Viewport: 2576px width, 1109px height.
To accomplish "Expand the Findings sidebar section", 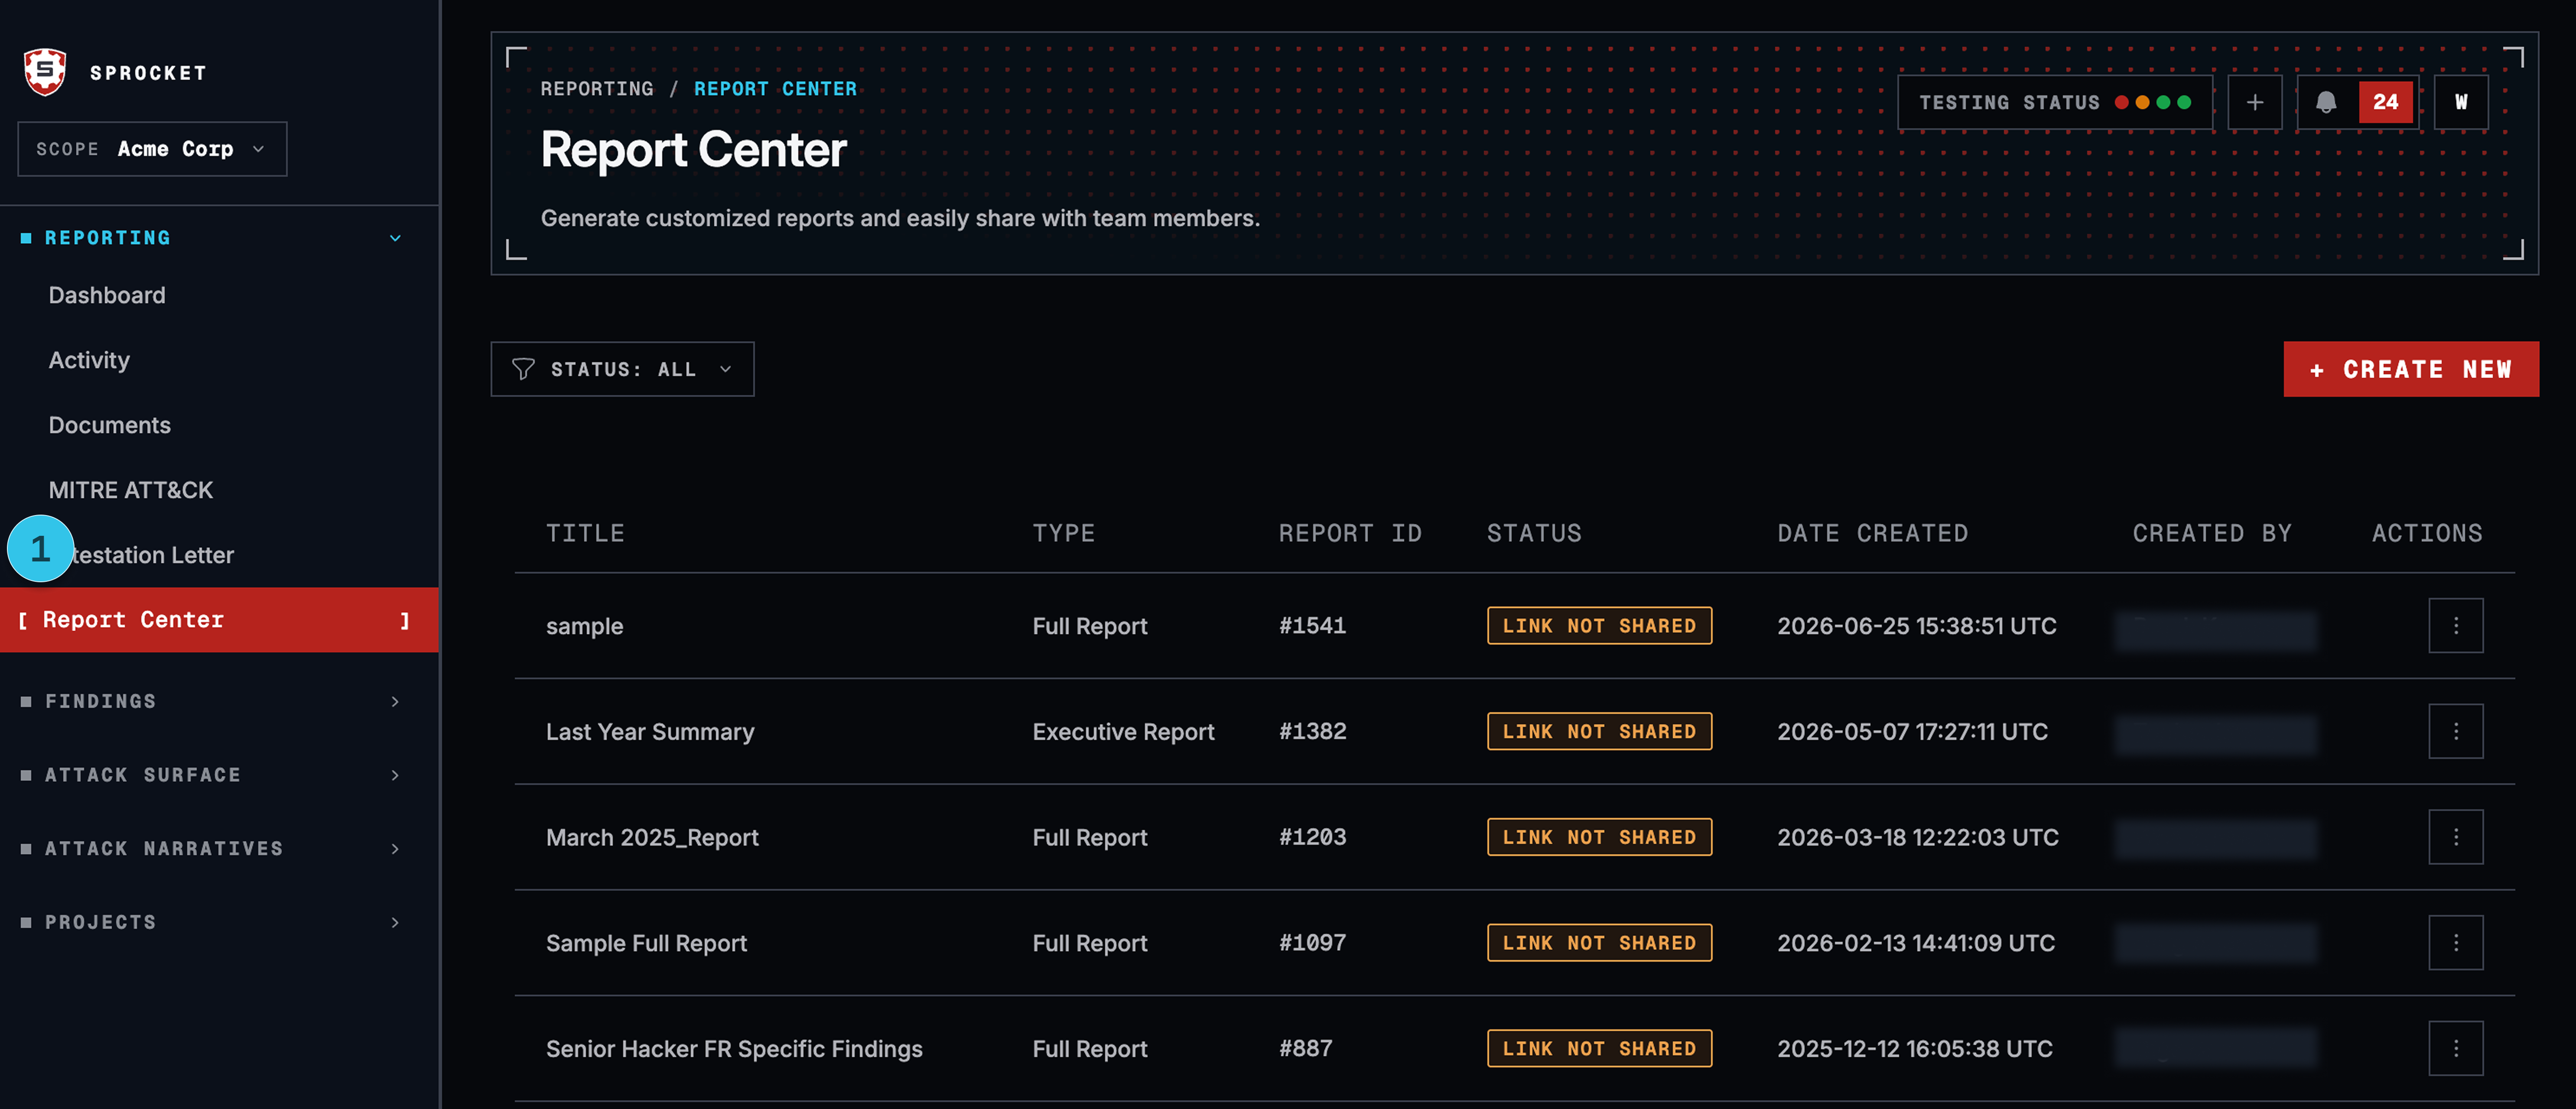I will pyautogui.click(x=219, y=701).
